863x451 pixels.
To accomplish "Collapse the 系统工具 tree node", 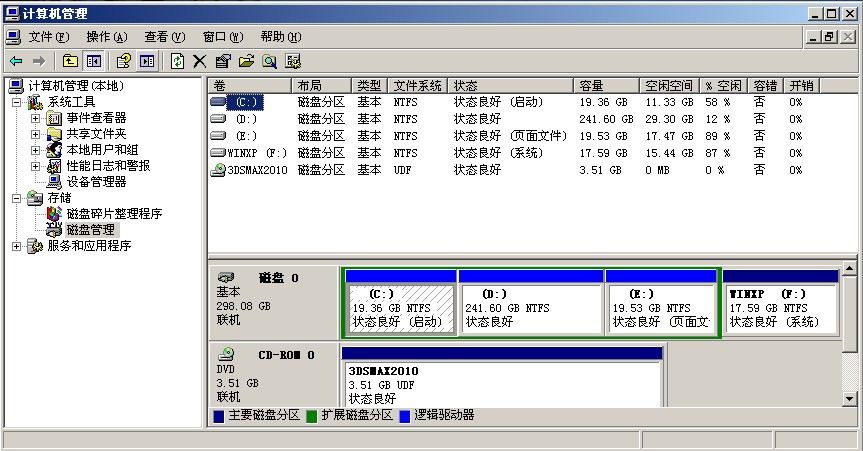I will (x=17, y=102).
